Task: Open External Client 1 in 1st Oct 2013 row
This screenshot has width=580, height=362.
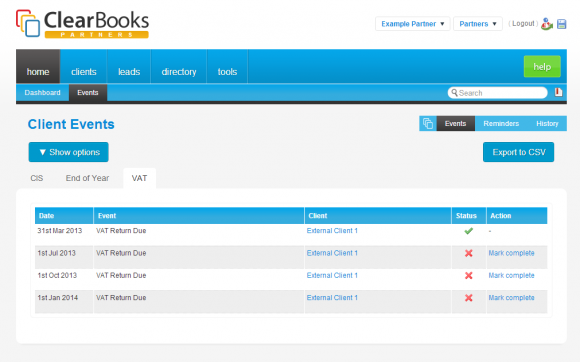Action: coord(332,275)
